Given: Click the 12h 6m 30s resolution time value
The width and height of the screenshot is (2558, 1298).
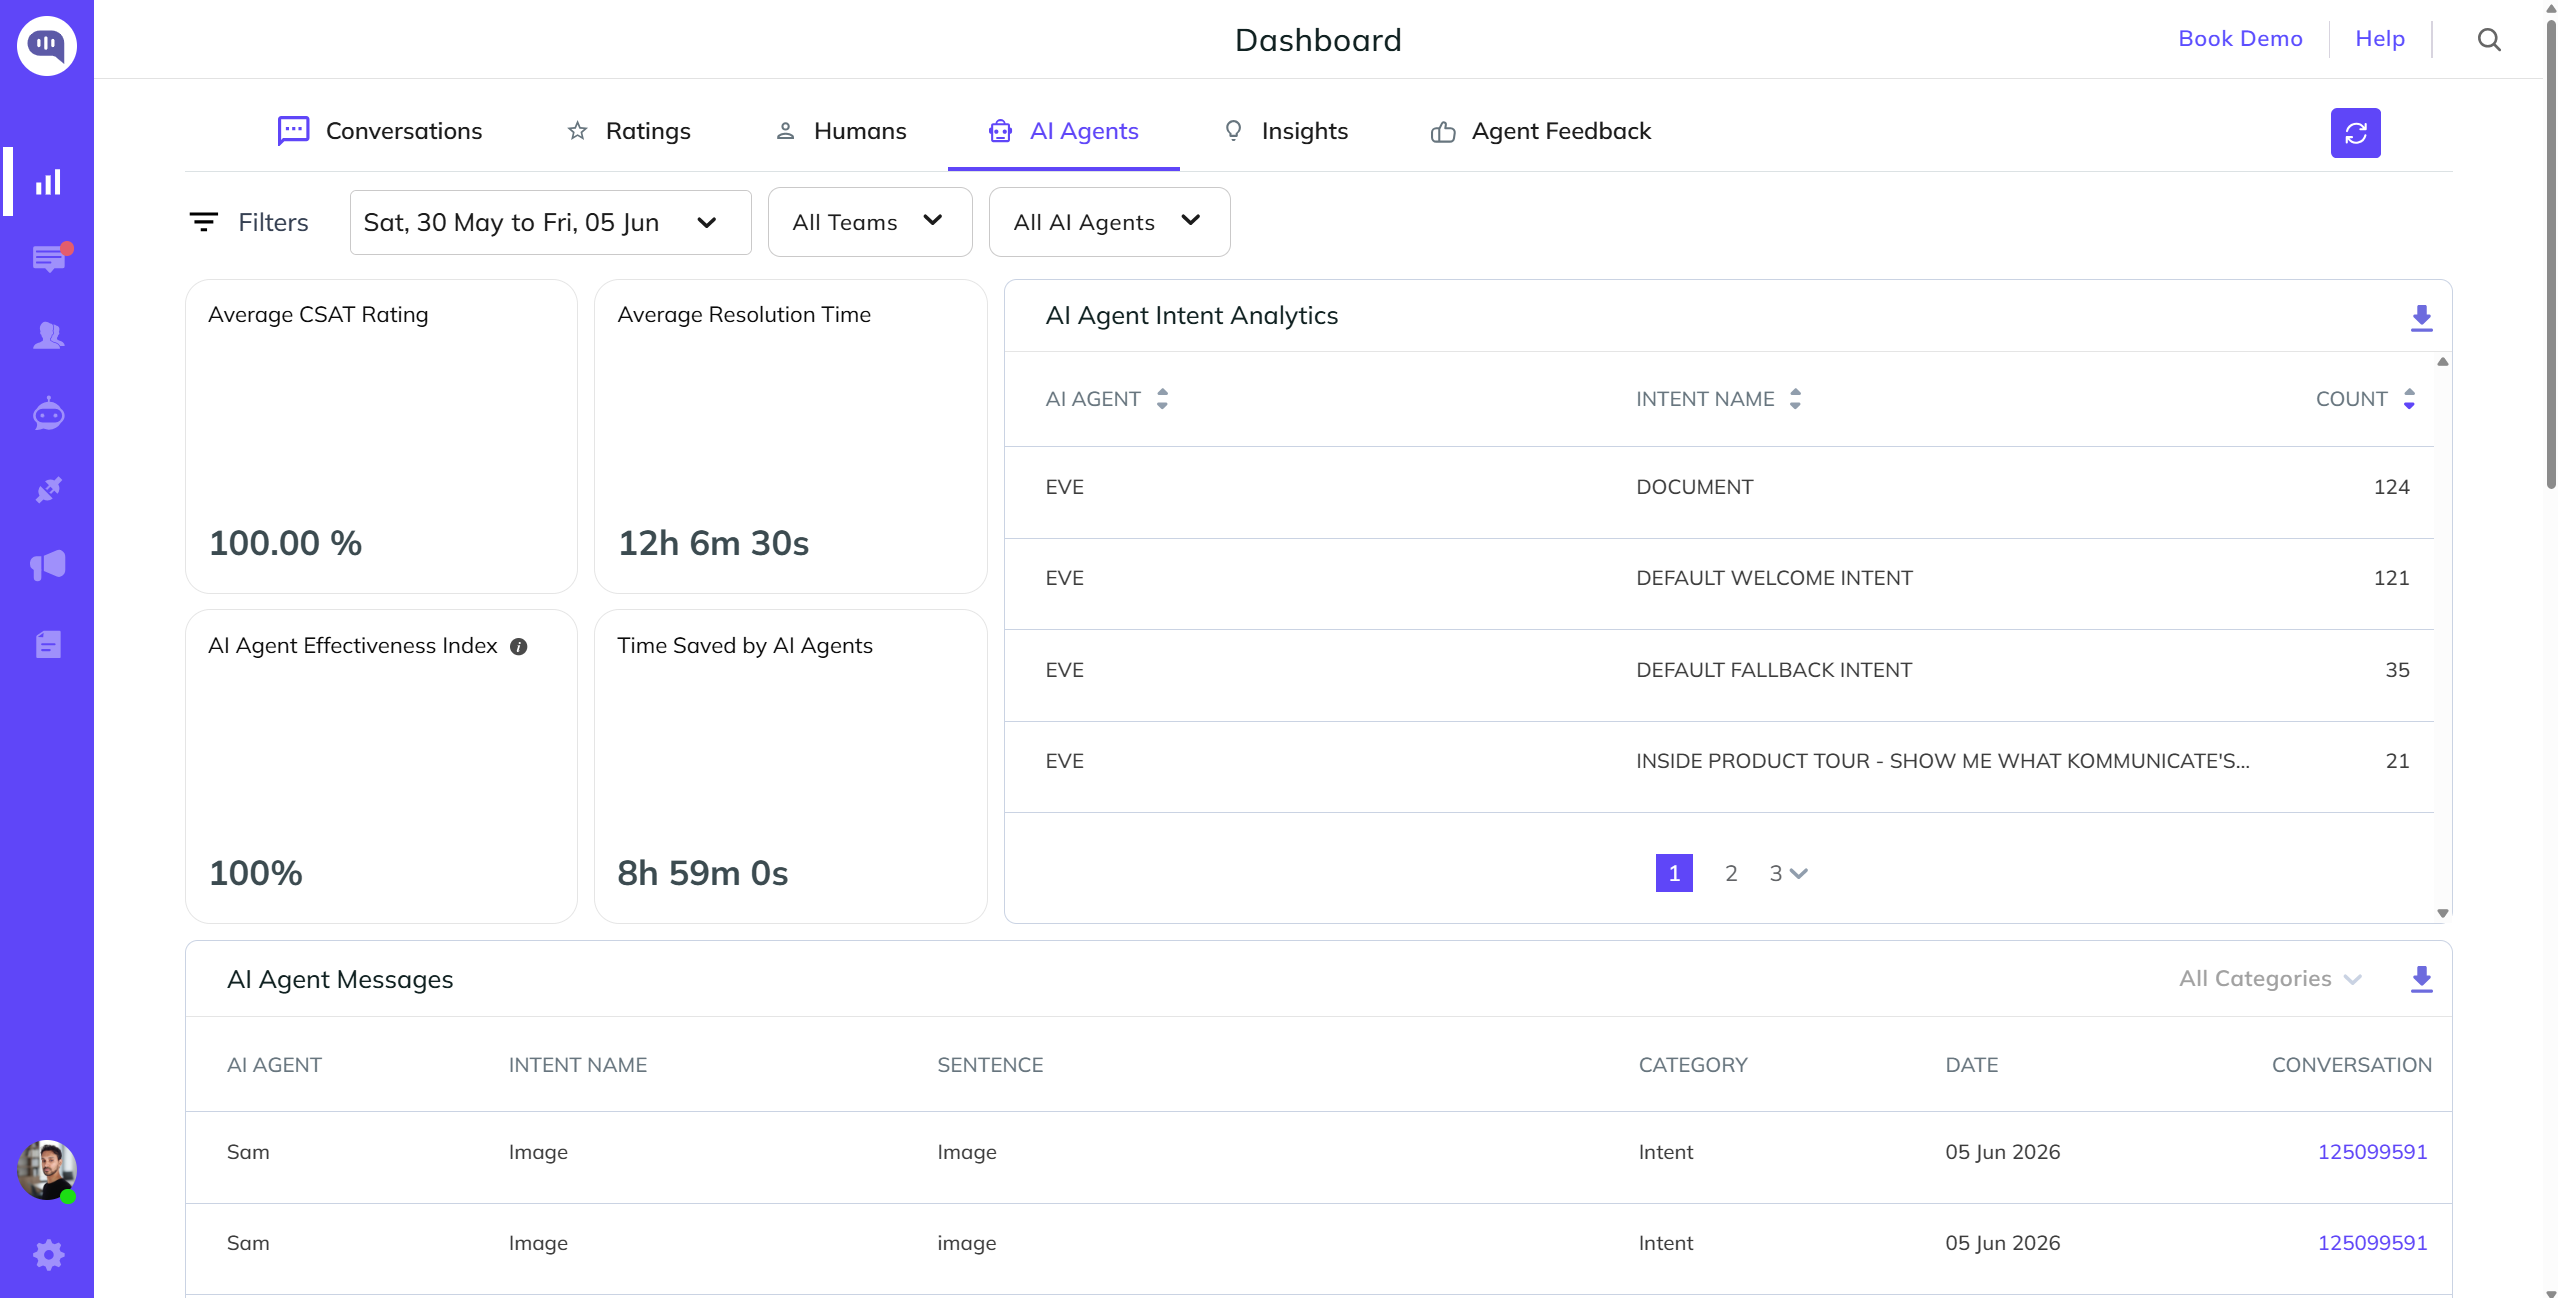Looking at the screenshot, I should point(713,543).
